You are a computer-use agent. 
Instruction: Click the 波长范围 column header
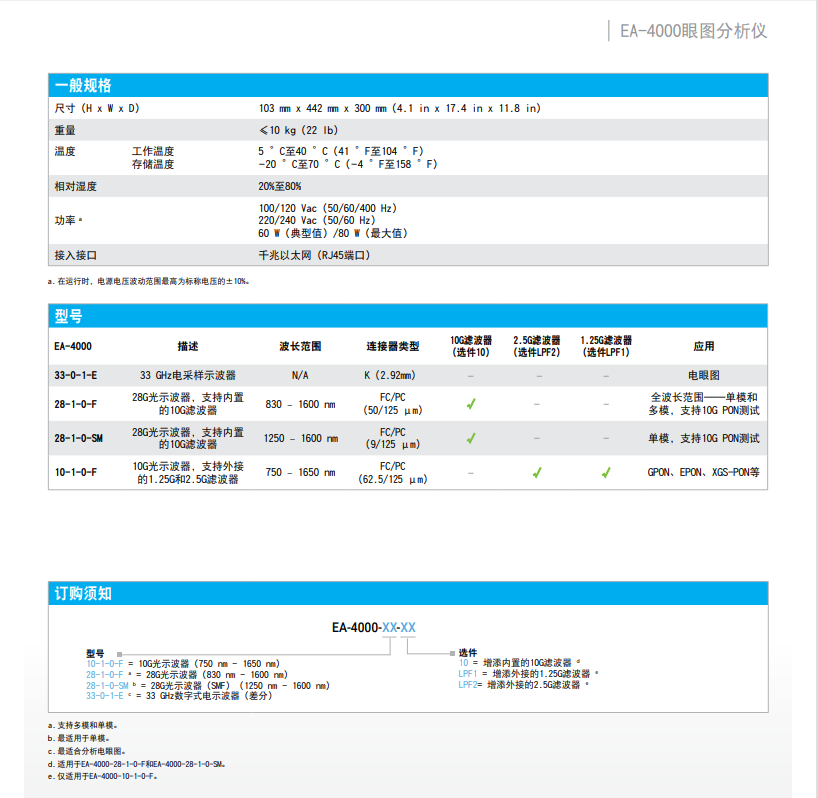(300, 346)
